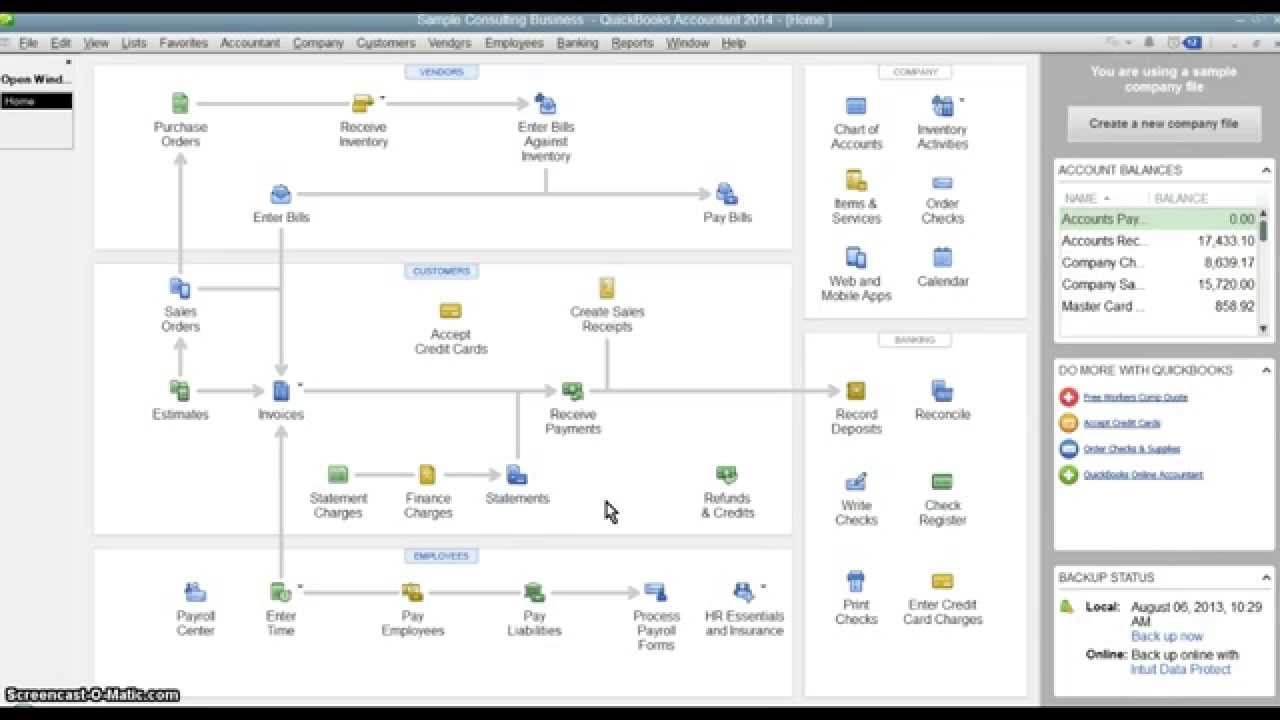
Task: Expand the Receive Inventory dropdown arrow
Action: point(382,98)
